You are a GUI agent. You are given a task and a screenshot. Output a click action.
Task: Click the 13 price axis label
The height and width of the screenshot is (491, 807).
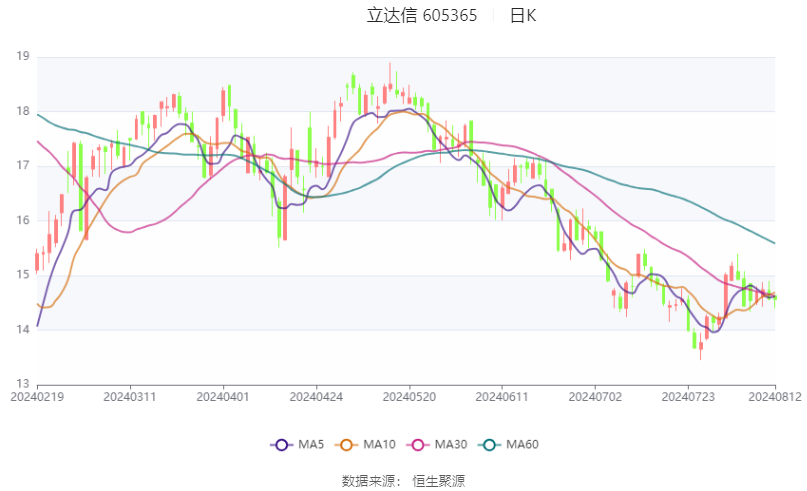[23, 384]
